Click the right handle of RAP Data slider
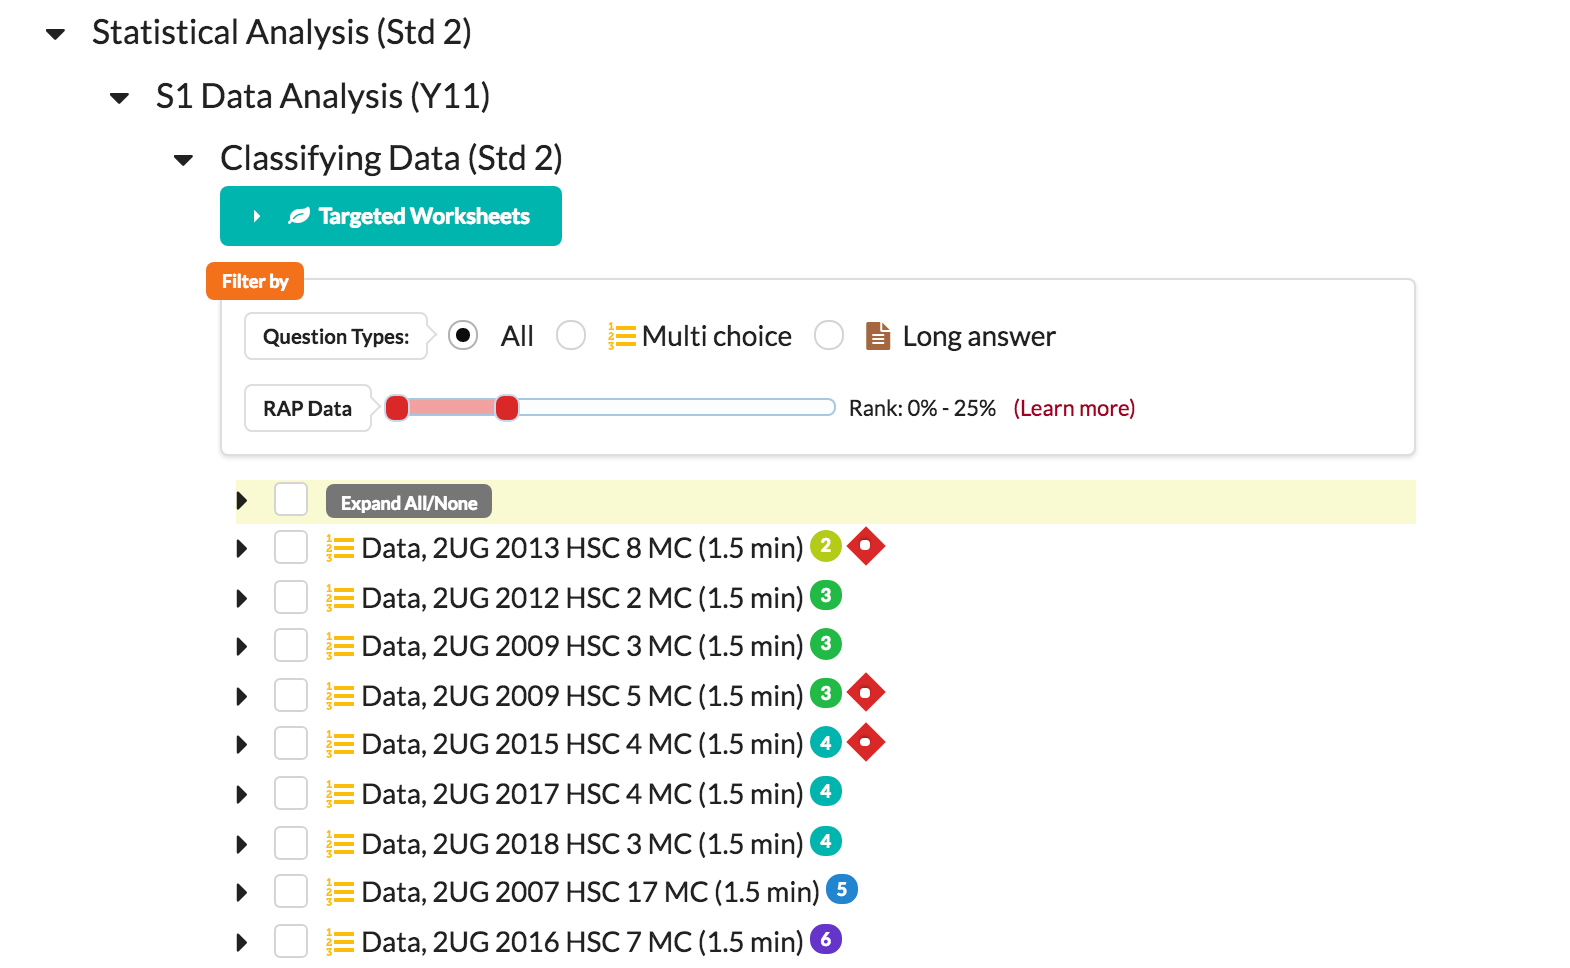Screen dimensions: 1570x968 pyautogui.click(x=507, y=408)
